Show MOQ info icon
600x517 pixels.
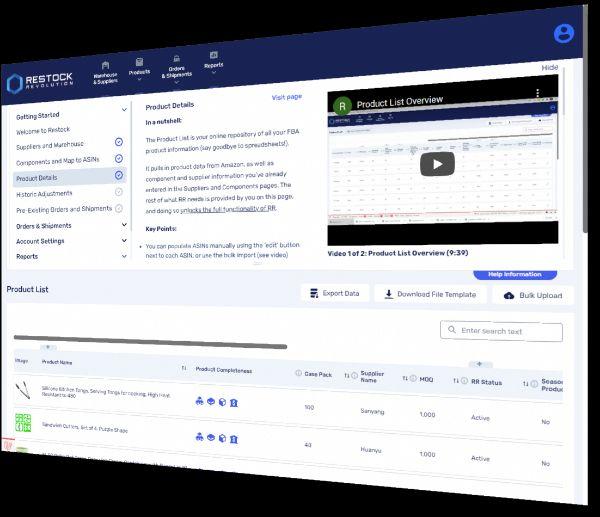464,381
